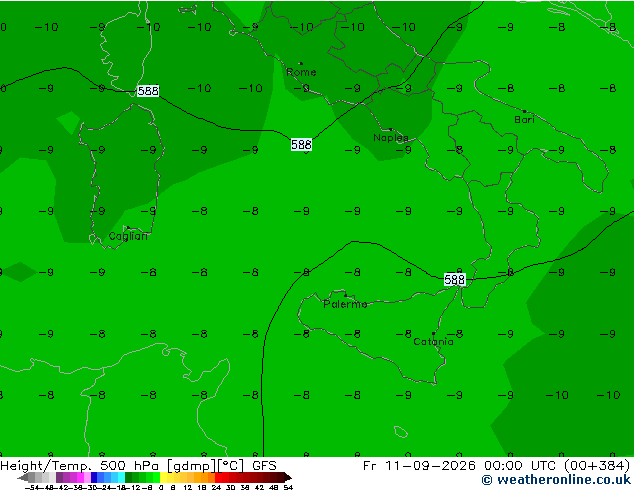Click the Rome city label
Screen dimensions: 634x490
coord(301,72)
